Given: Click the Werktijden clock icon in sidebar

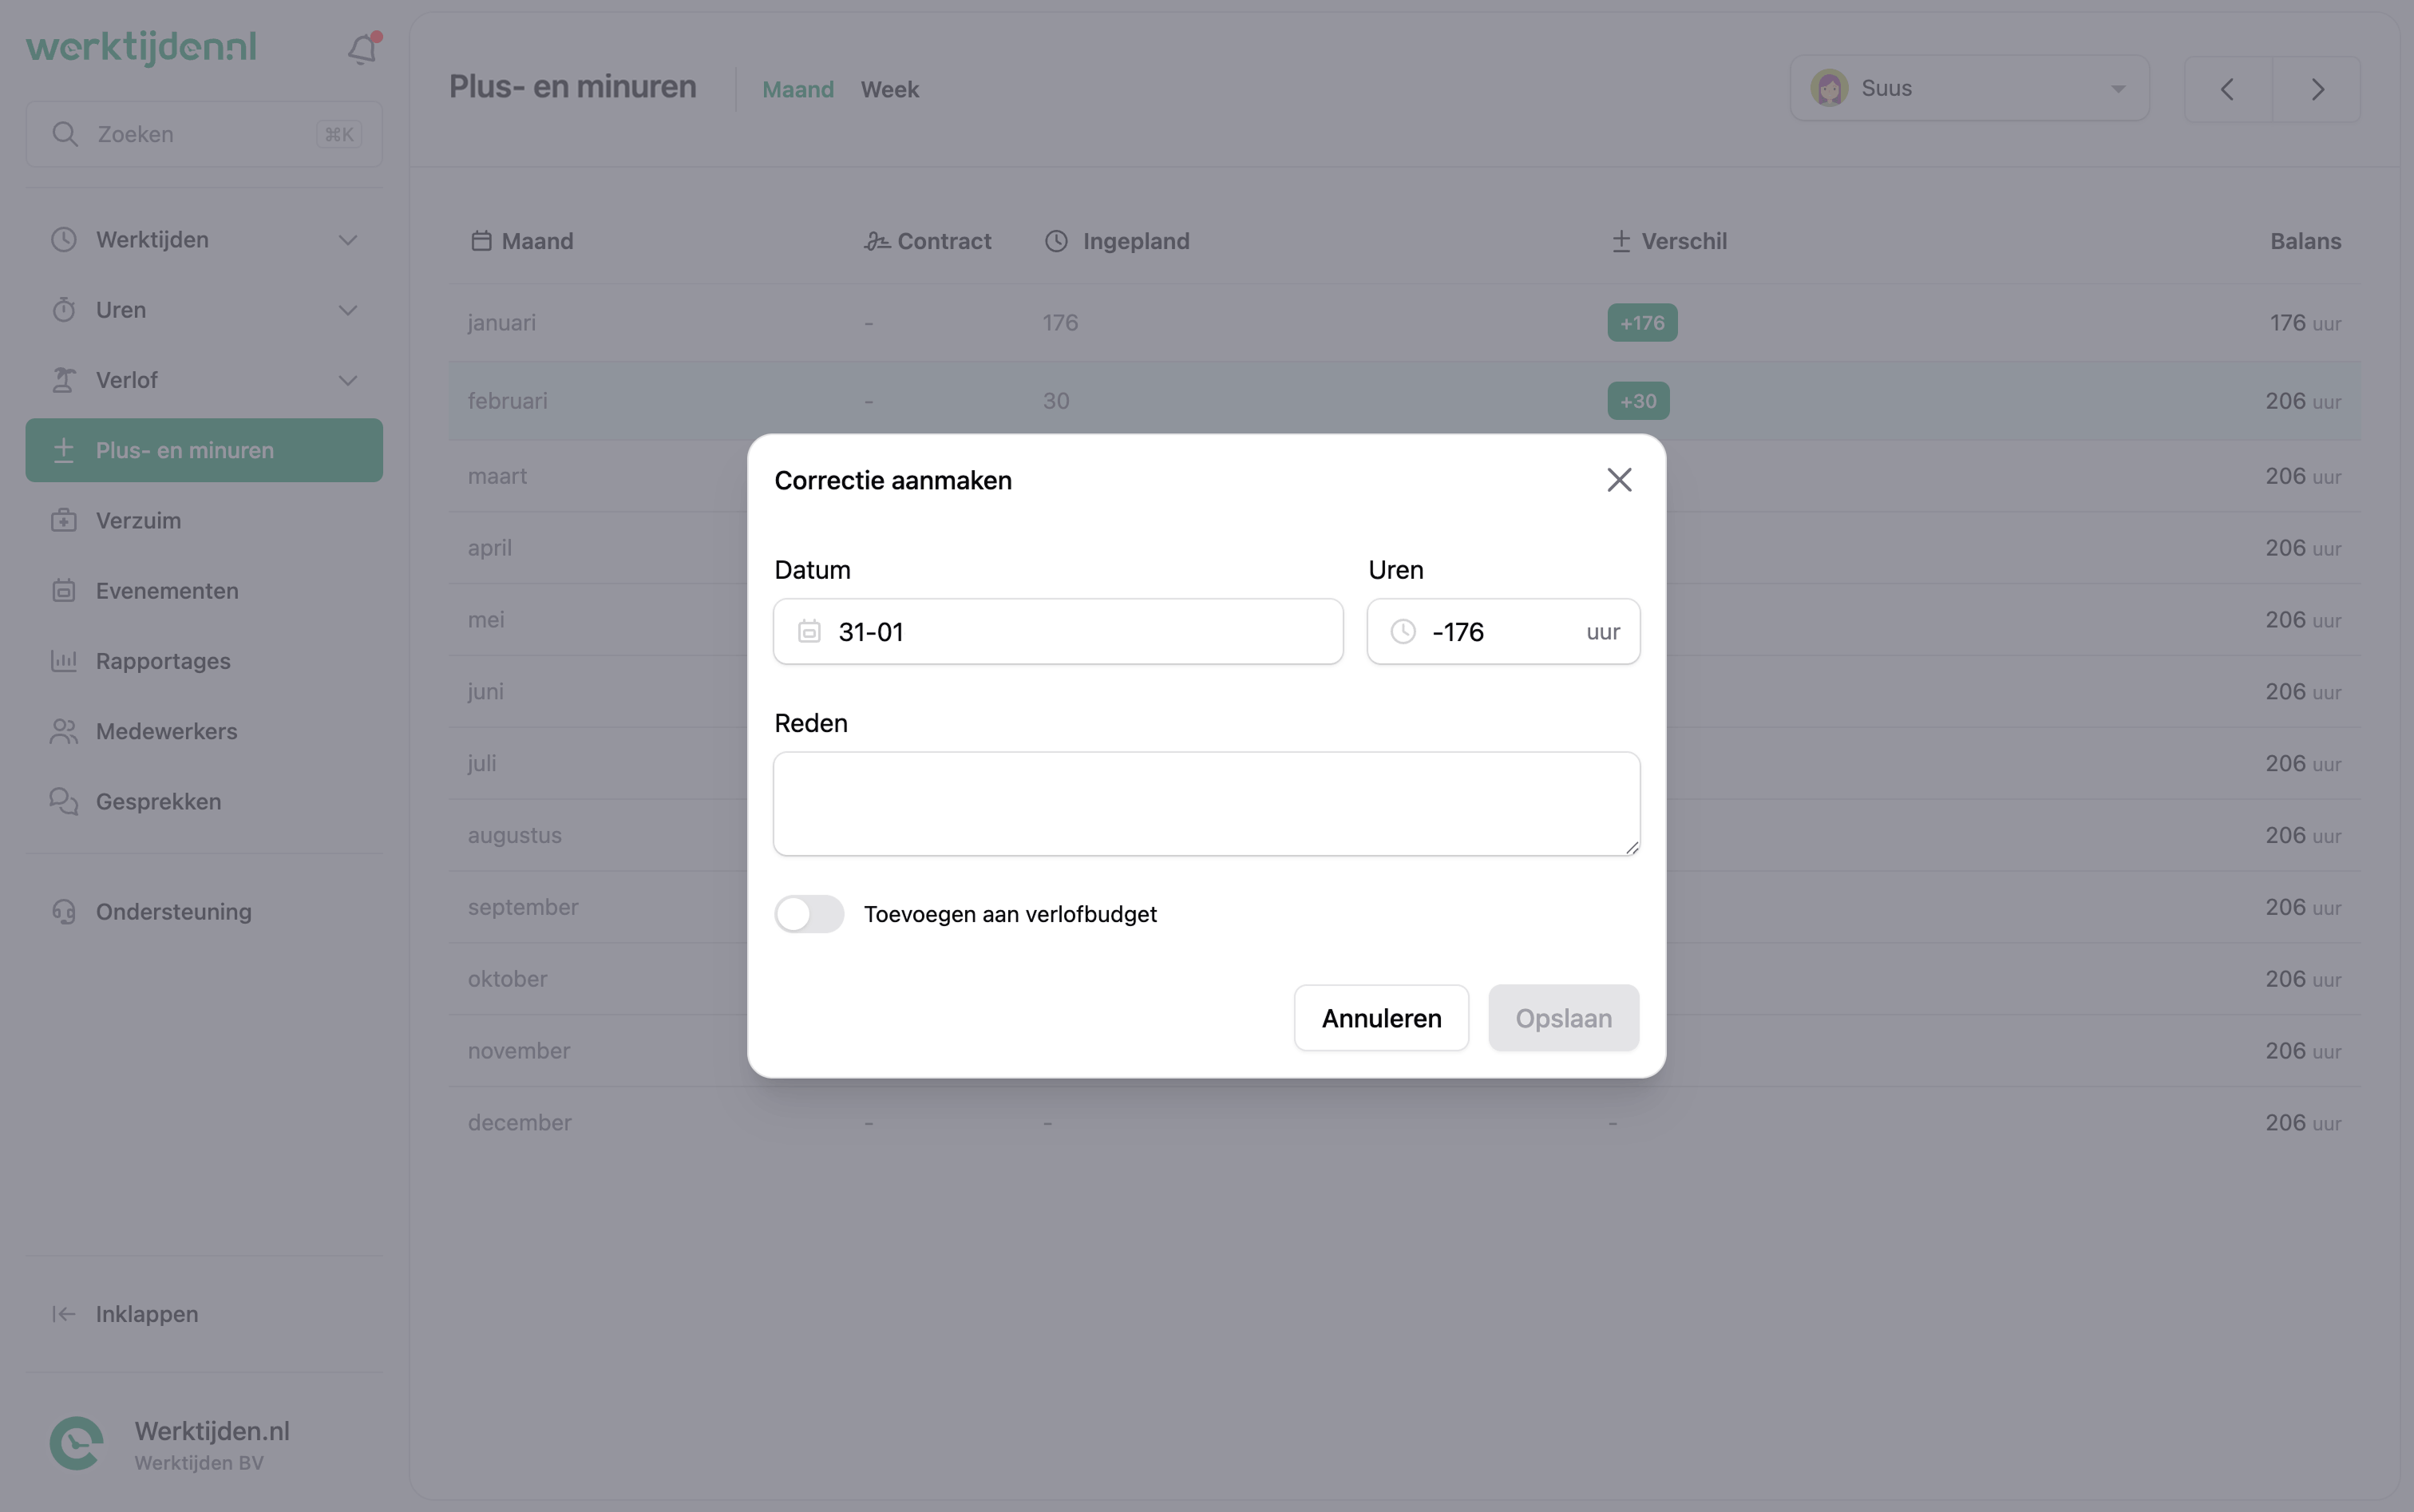Looking at the screenshot, I should tap(64, 239).
